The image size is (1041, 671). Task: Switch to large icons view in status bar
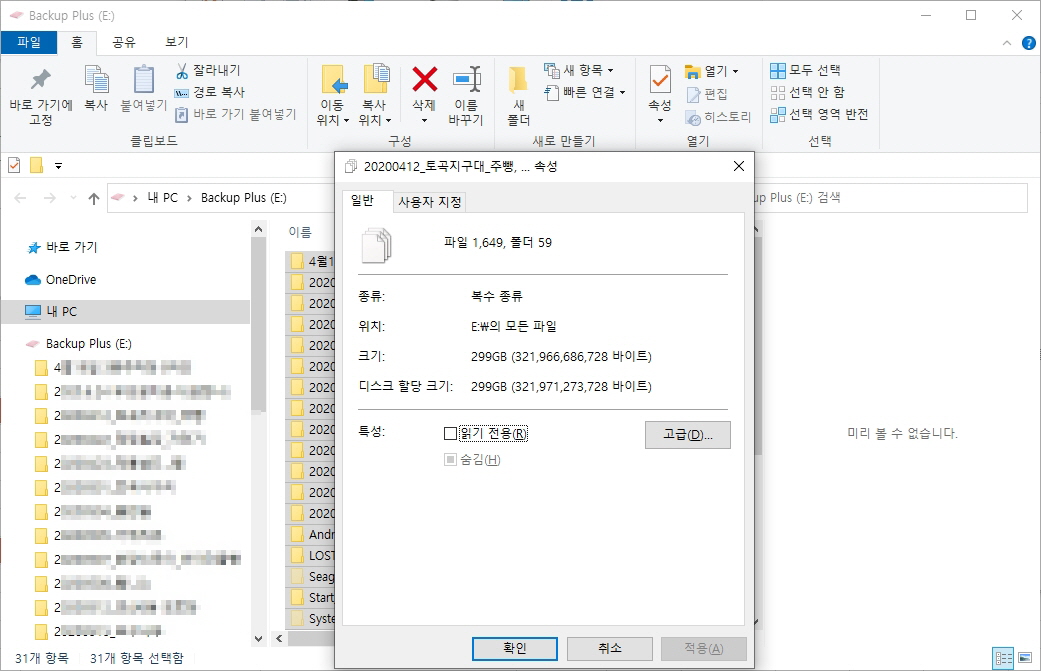tap(1025, 658)
